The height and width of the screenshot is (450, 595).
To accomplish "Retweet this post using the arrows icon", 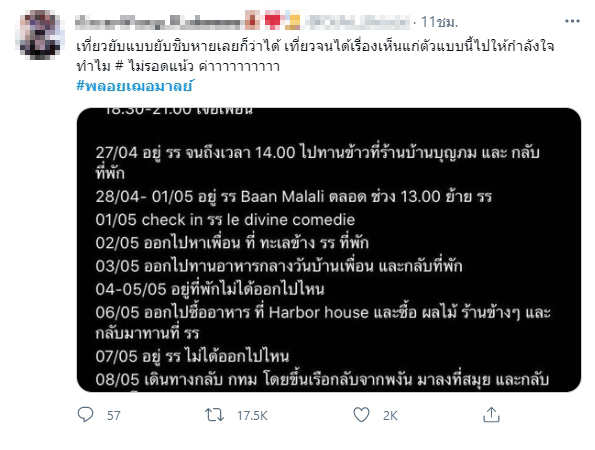I will point(214,415).
